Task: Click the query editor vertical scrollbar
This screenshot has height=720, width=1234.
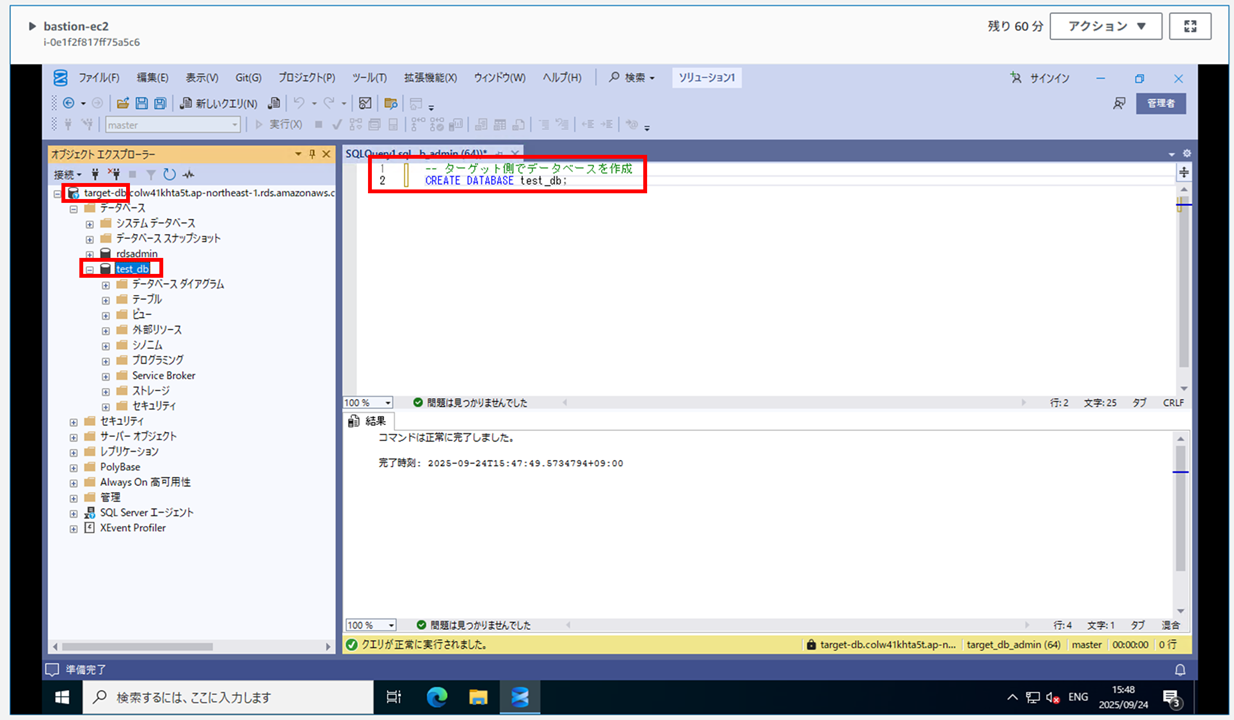Action: [x=1184, y=289]
